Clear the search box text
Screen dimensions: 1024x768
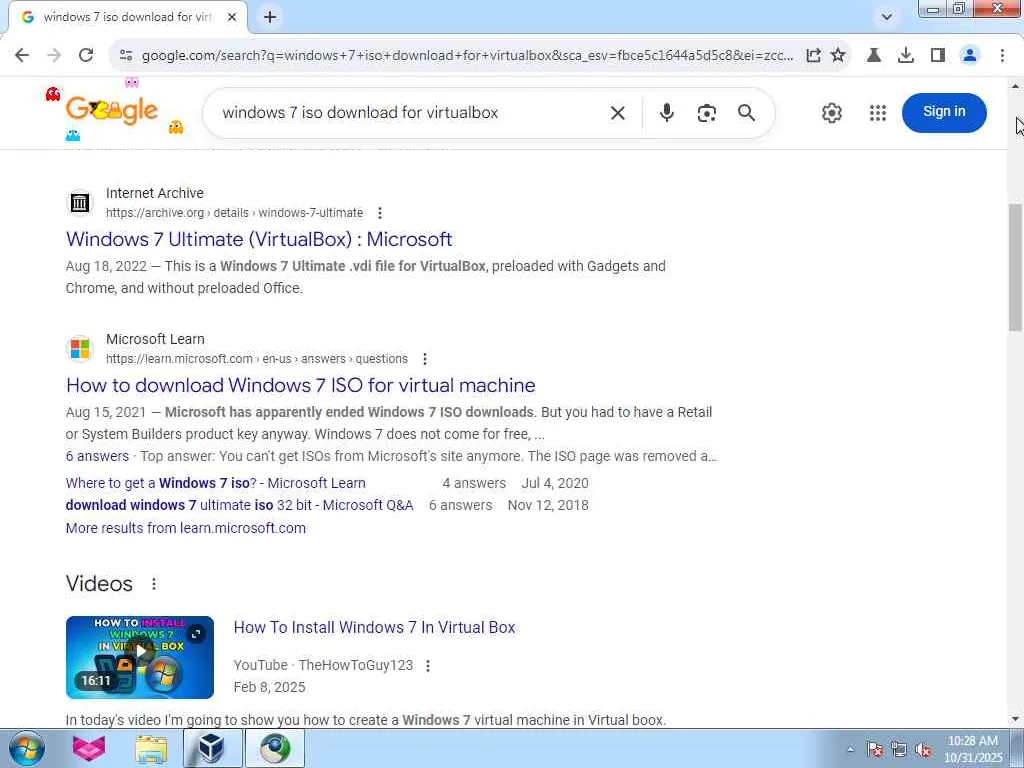617,113
